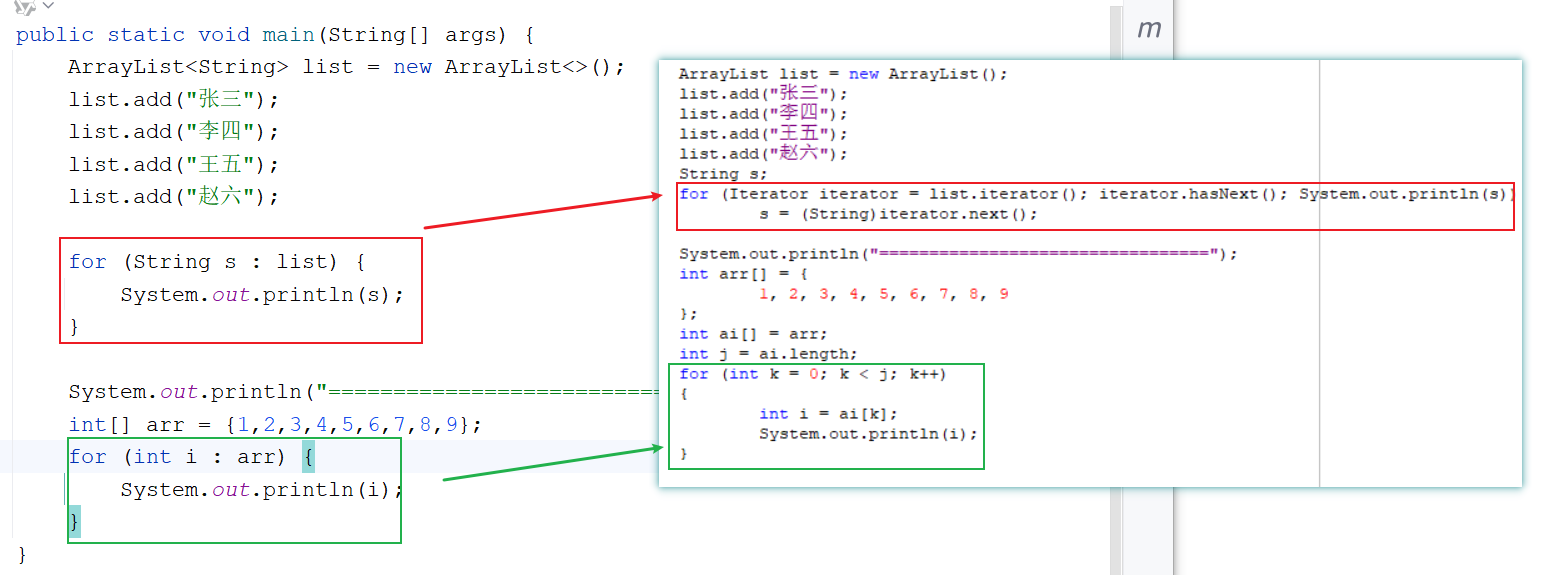The height and width of the screenshot is (575, 1553).
Task: Click the highlighted closing brace of the arr loop
Action: tap(74, 521)
